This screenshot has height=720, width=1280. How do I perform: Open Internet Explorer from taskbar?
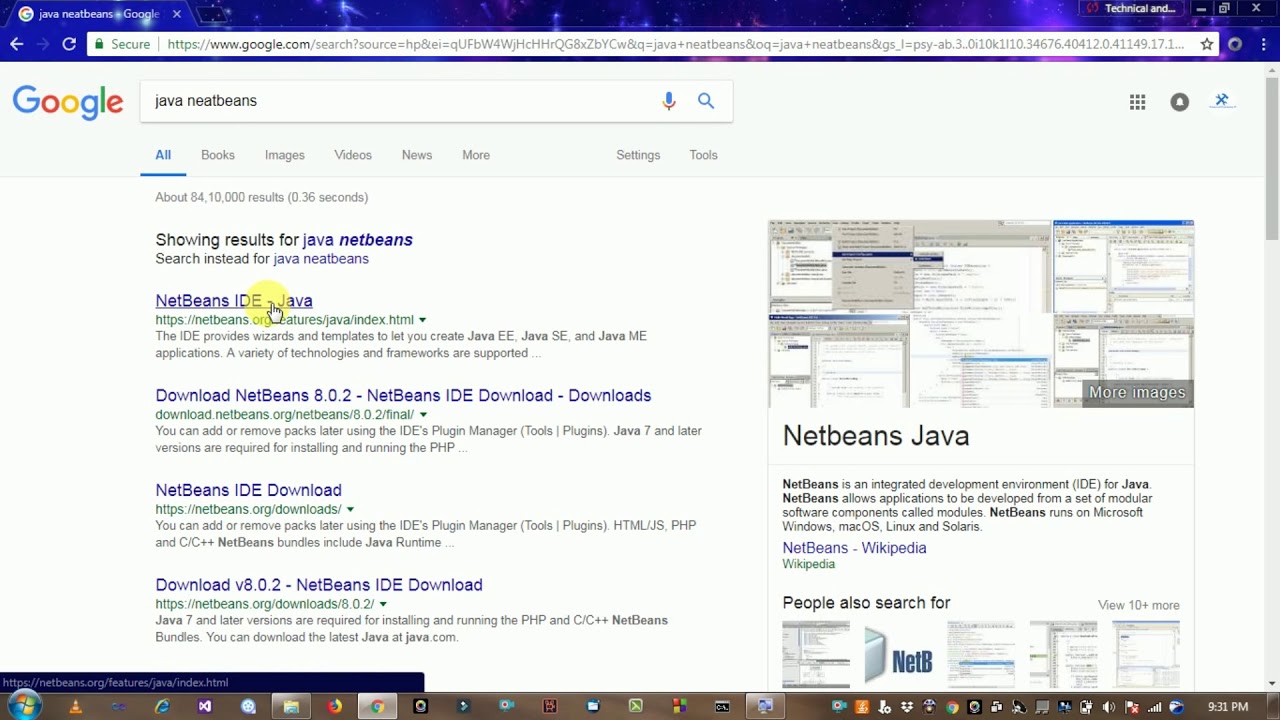[x=162, y=706]
